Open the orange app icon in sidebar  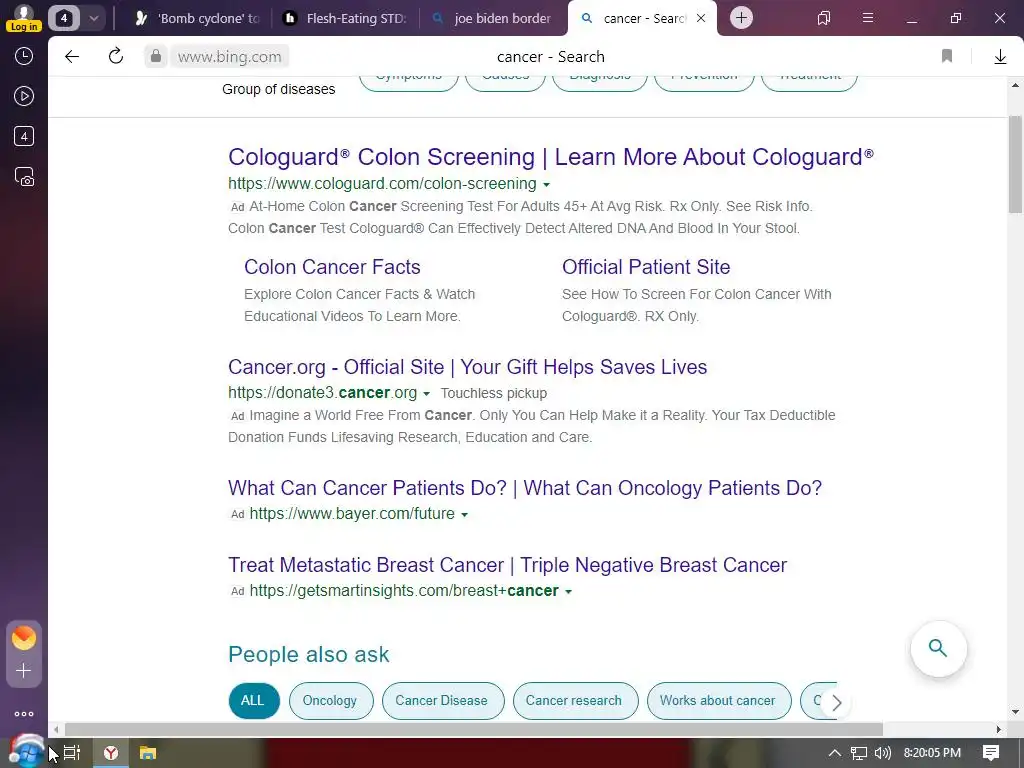click(24, 637)
